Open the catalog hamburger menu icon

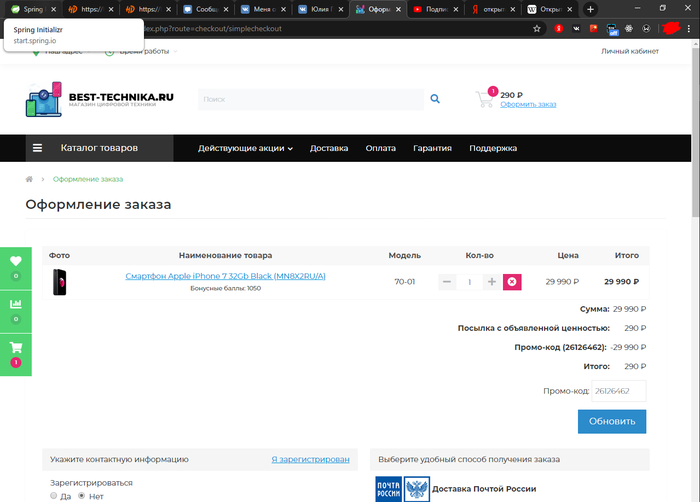(38, 148)
